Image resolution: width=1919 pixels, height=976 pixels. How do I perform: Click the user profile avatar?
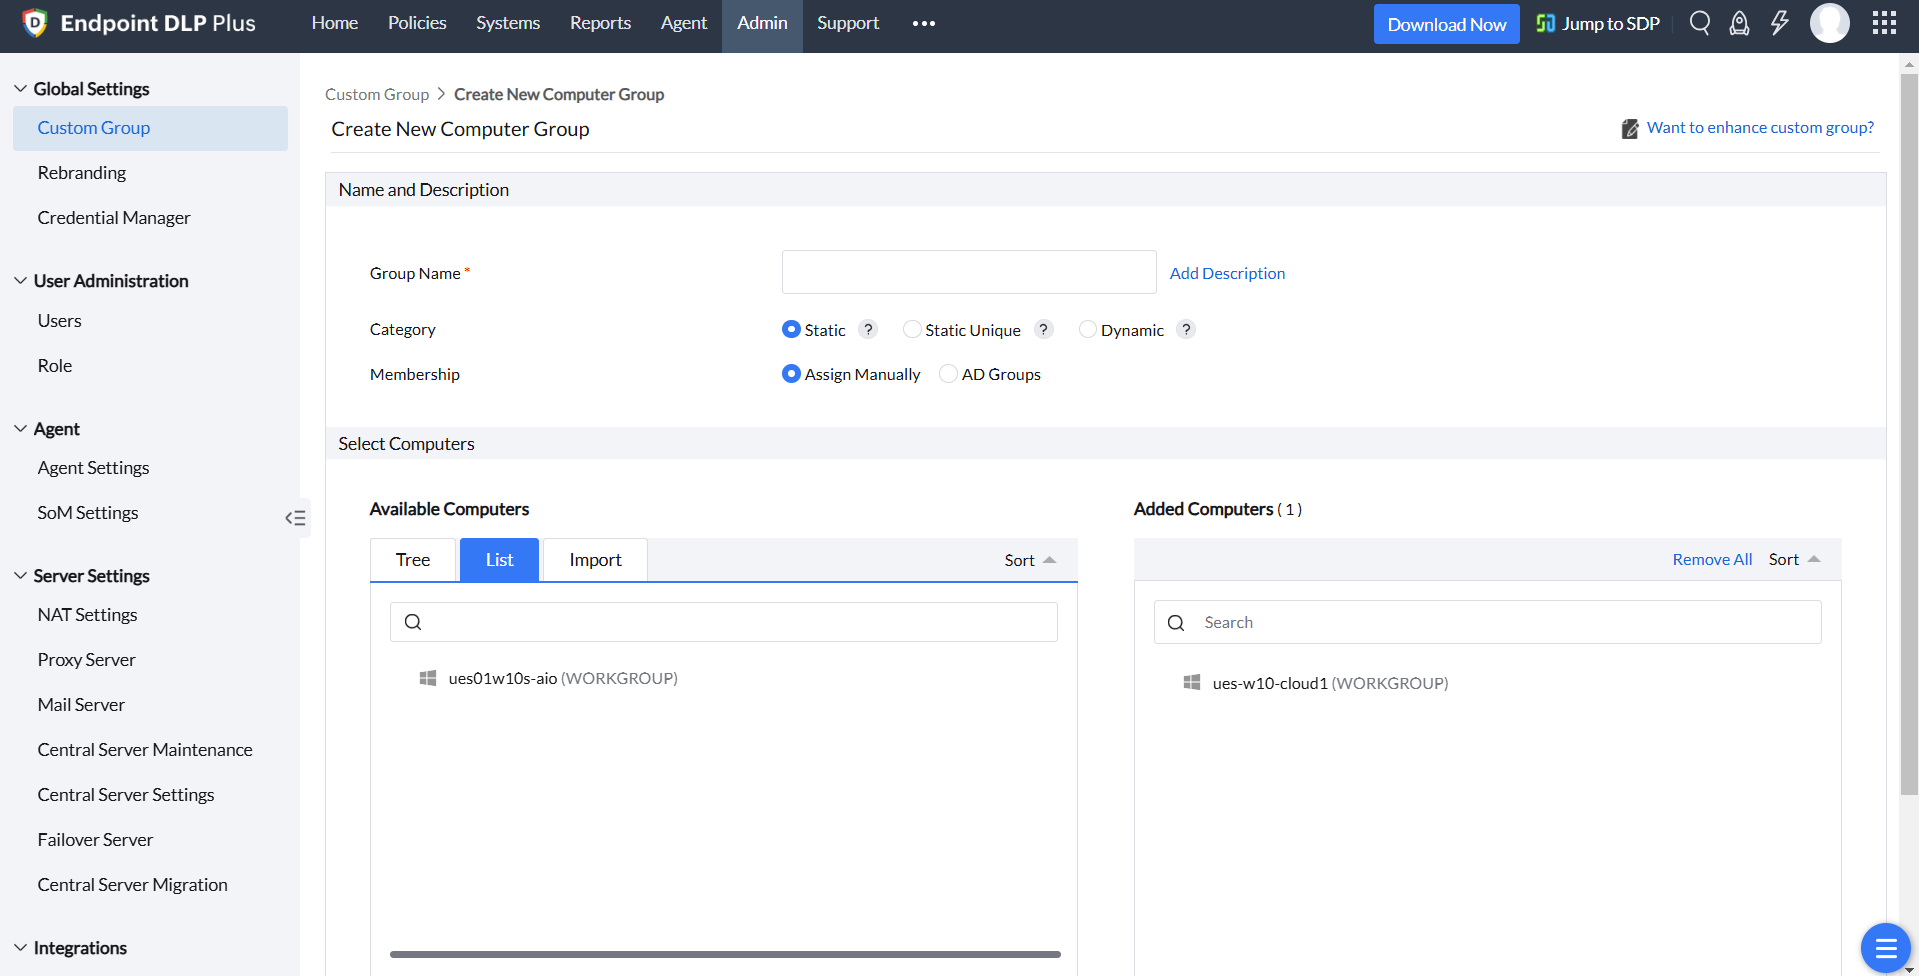(x=1829, y=23)
